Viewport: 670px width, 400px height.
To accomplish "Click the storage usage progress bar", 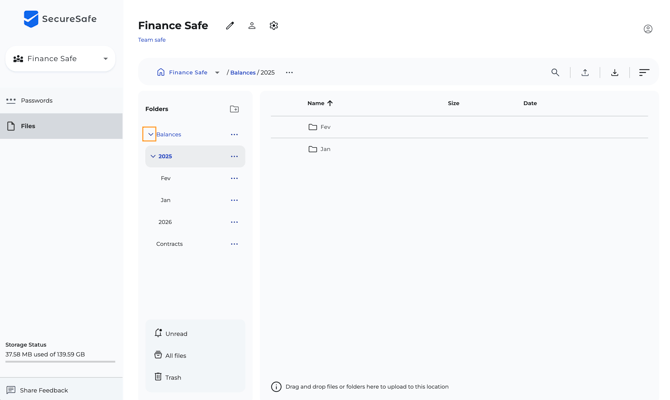I will point(60,362).
